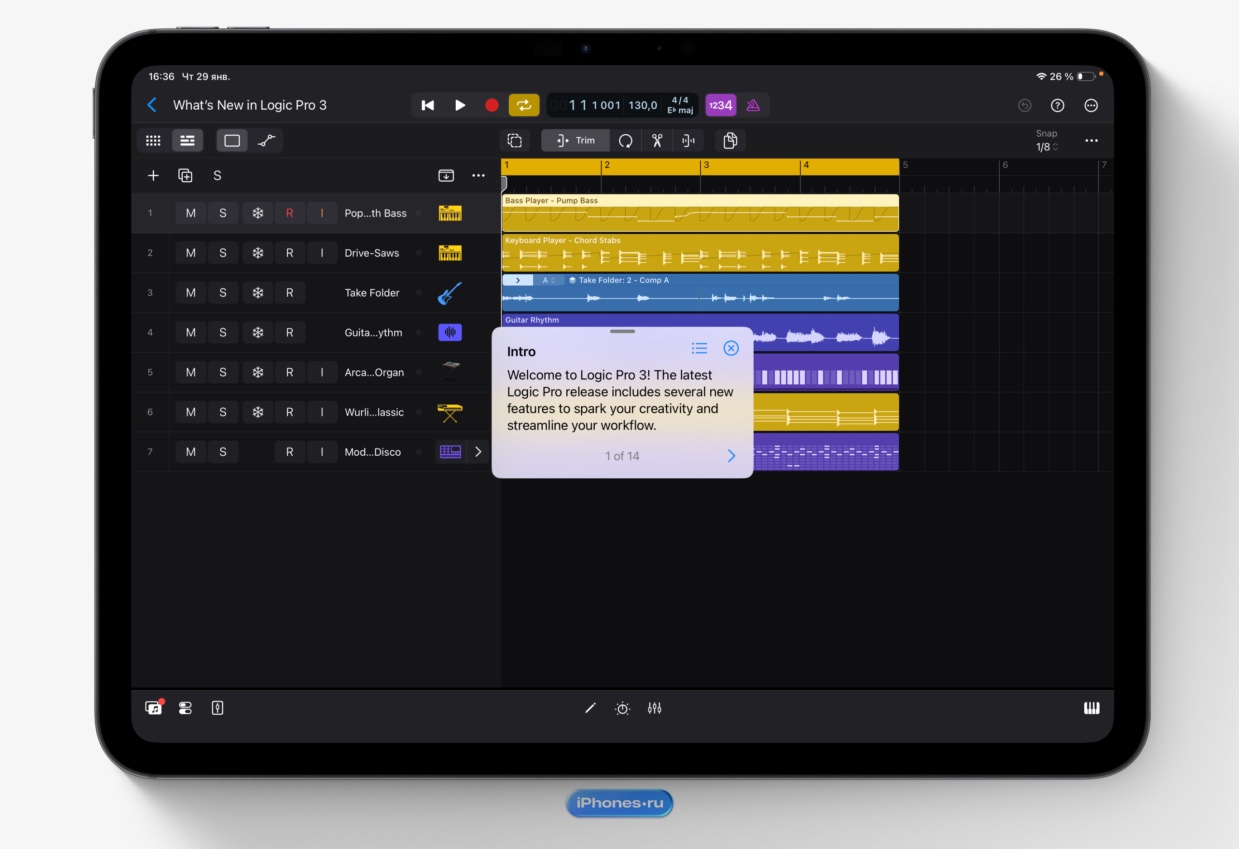
Task: Click bar 3 on the ruler
Action: [x=706, y=166]
